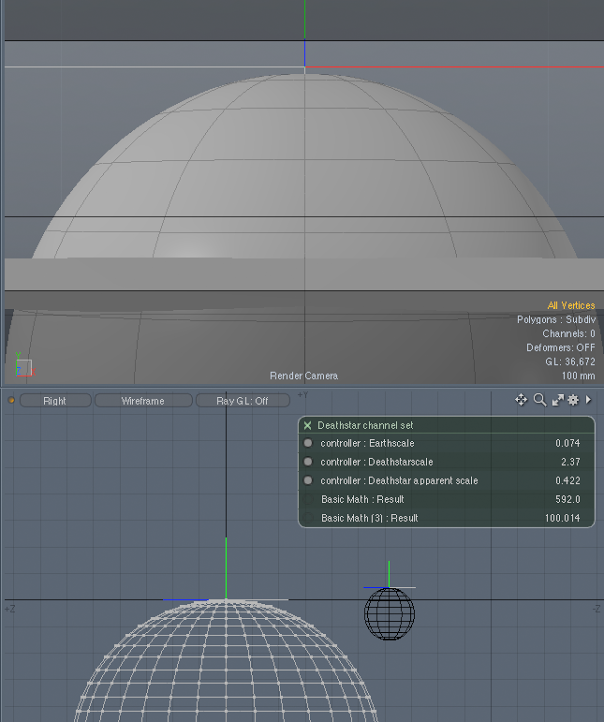The width and height of the screenshot is (604, 722).
Task: Click the XYZ axis orientation gizmo
Action: pos(24,365)
